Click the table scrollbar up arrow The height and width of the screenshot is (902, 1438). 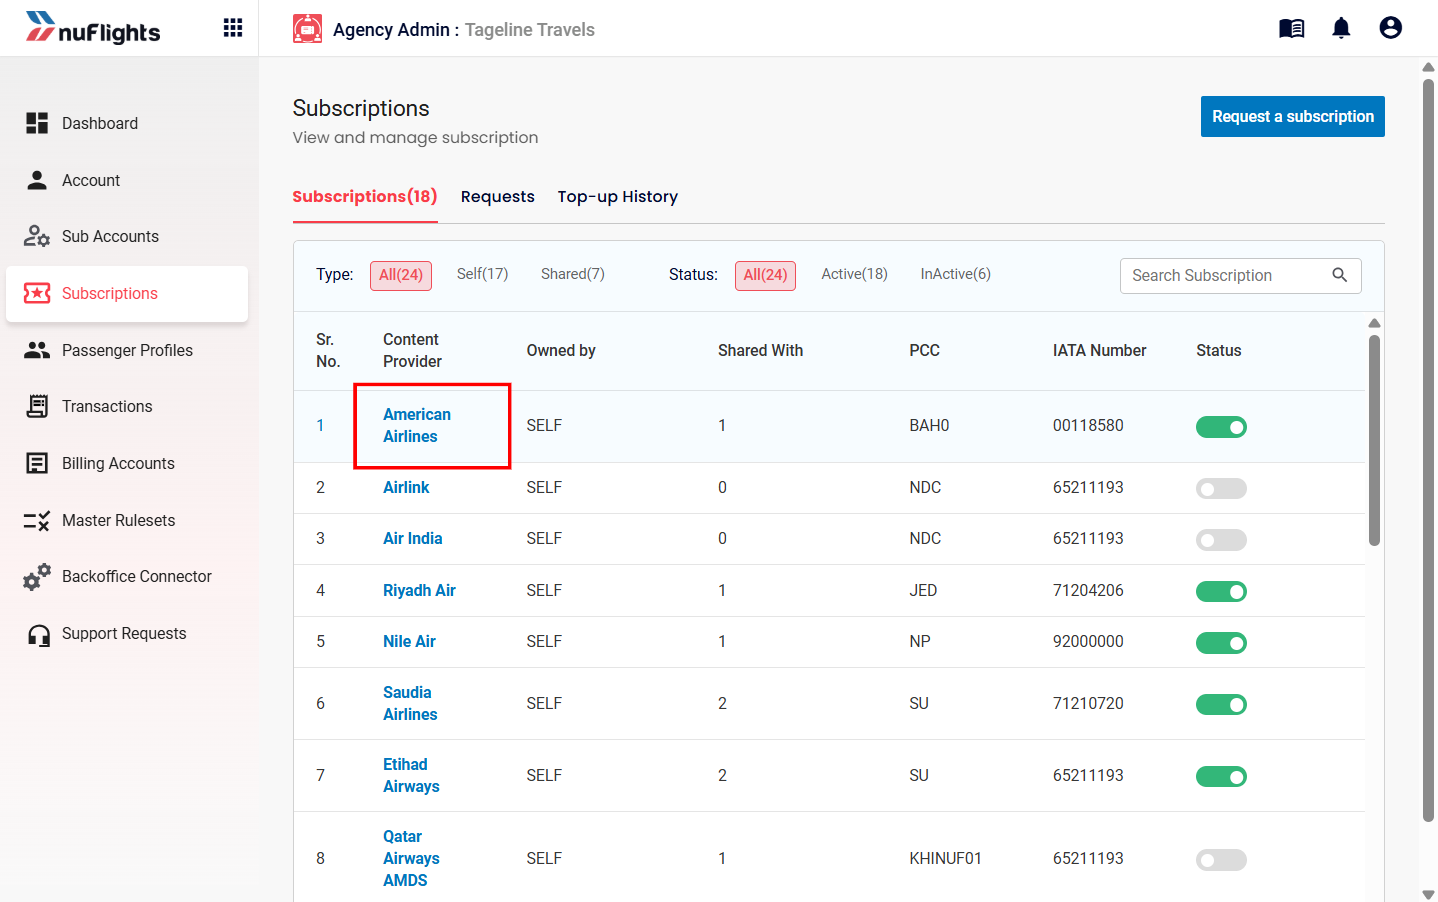pyautogui.click(x=1374, y=323)
